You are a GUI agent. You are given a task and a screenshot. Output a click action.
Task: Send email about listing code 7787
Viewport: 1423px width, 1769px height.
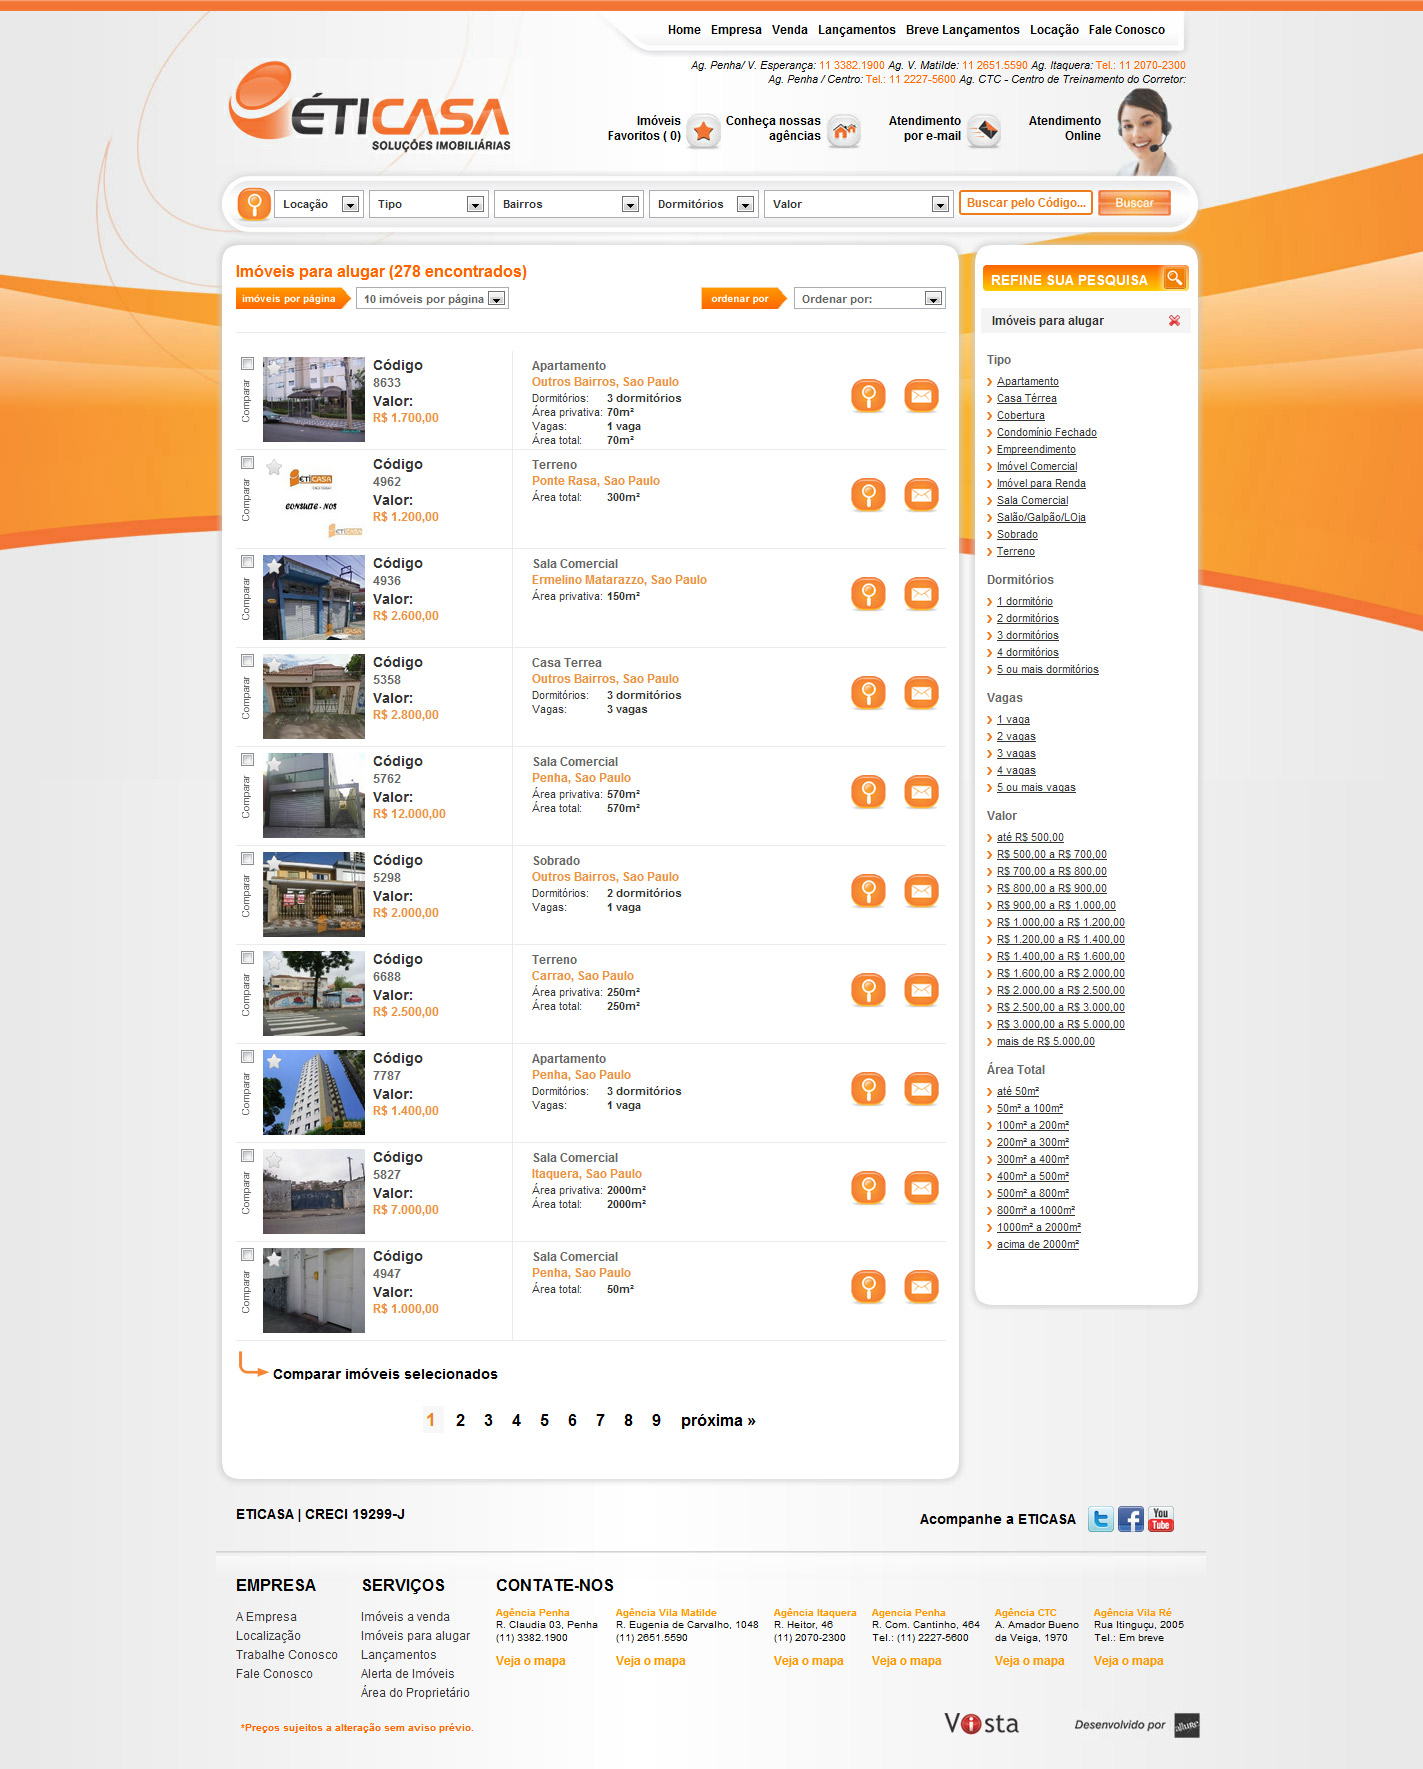pos(921,1089)
